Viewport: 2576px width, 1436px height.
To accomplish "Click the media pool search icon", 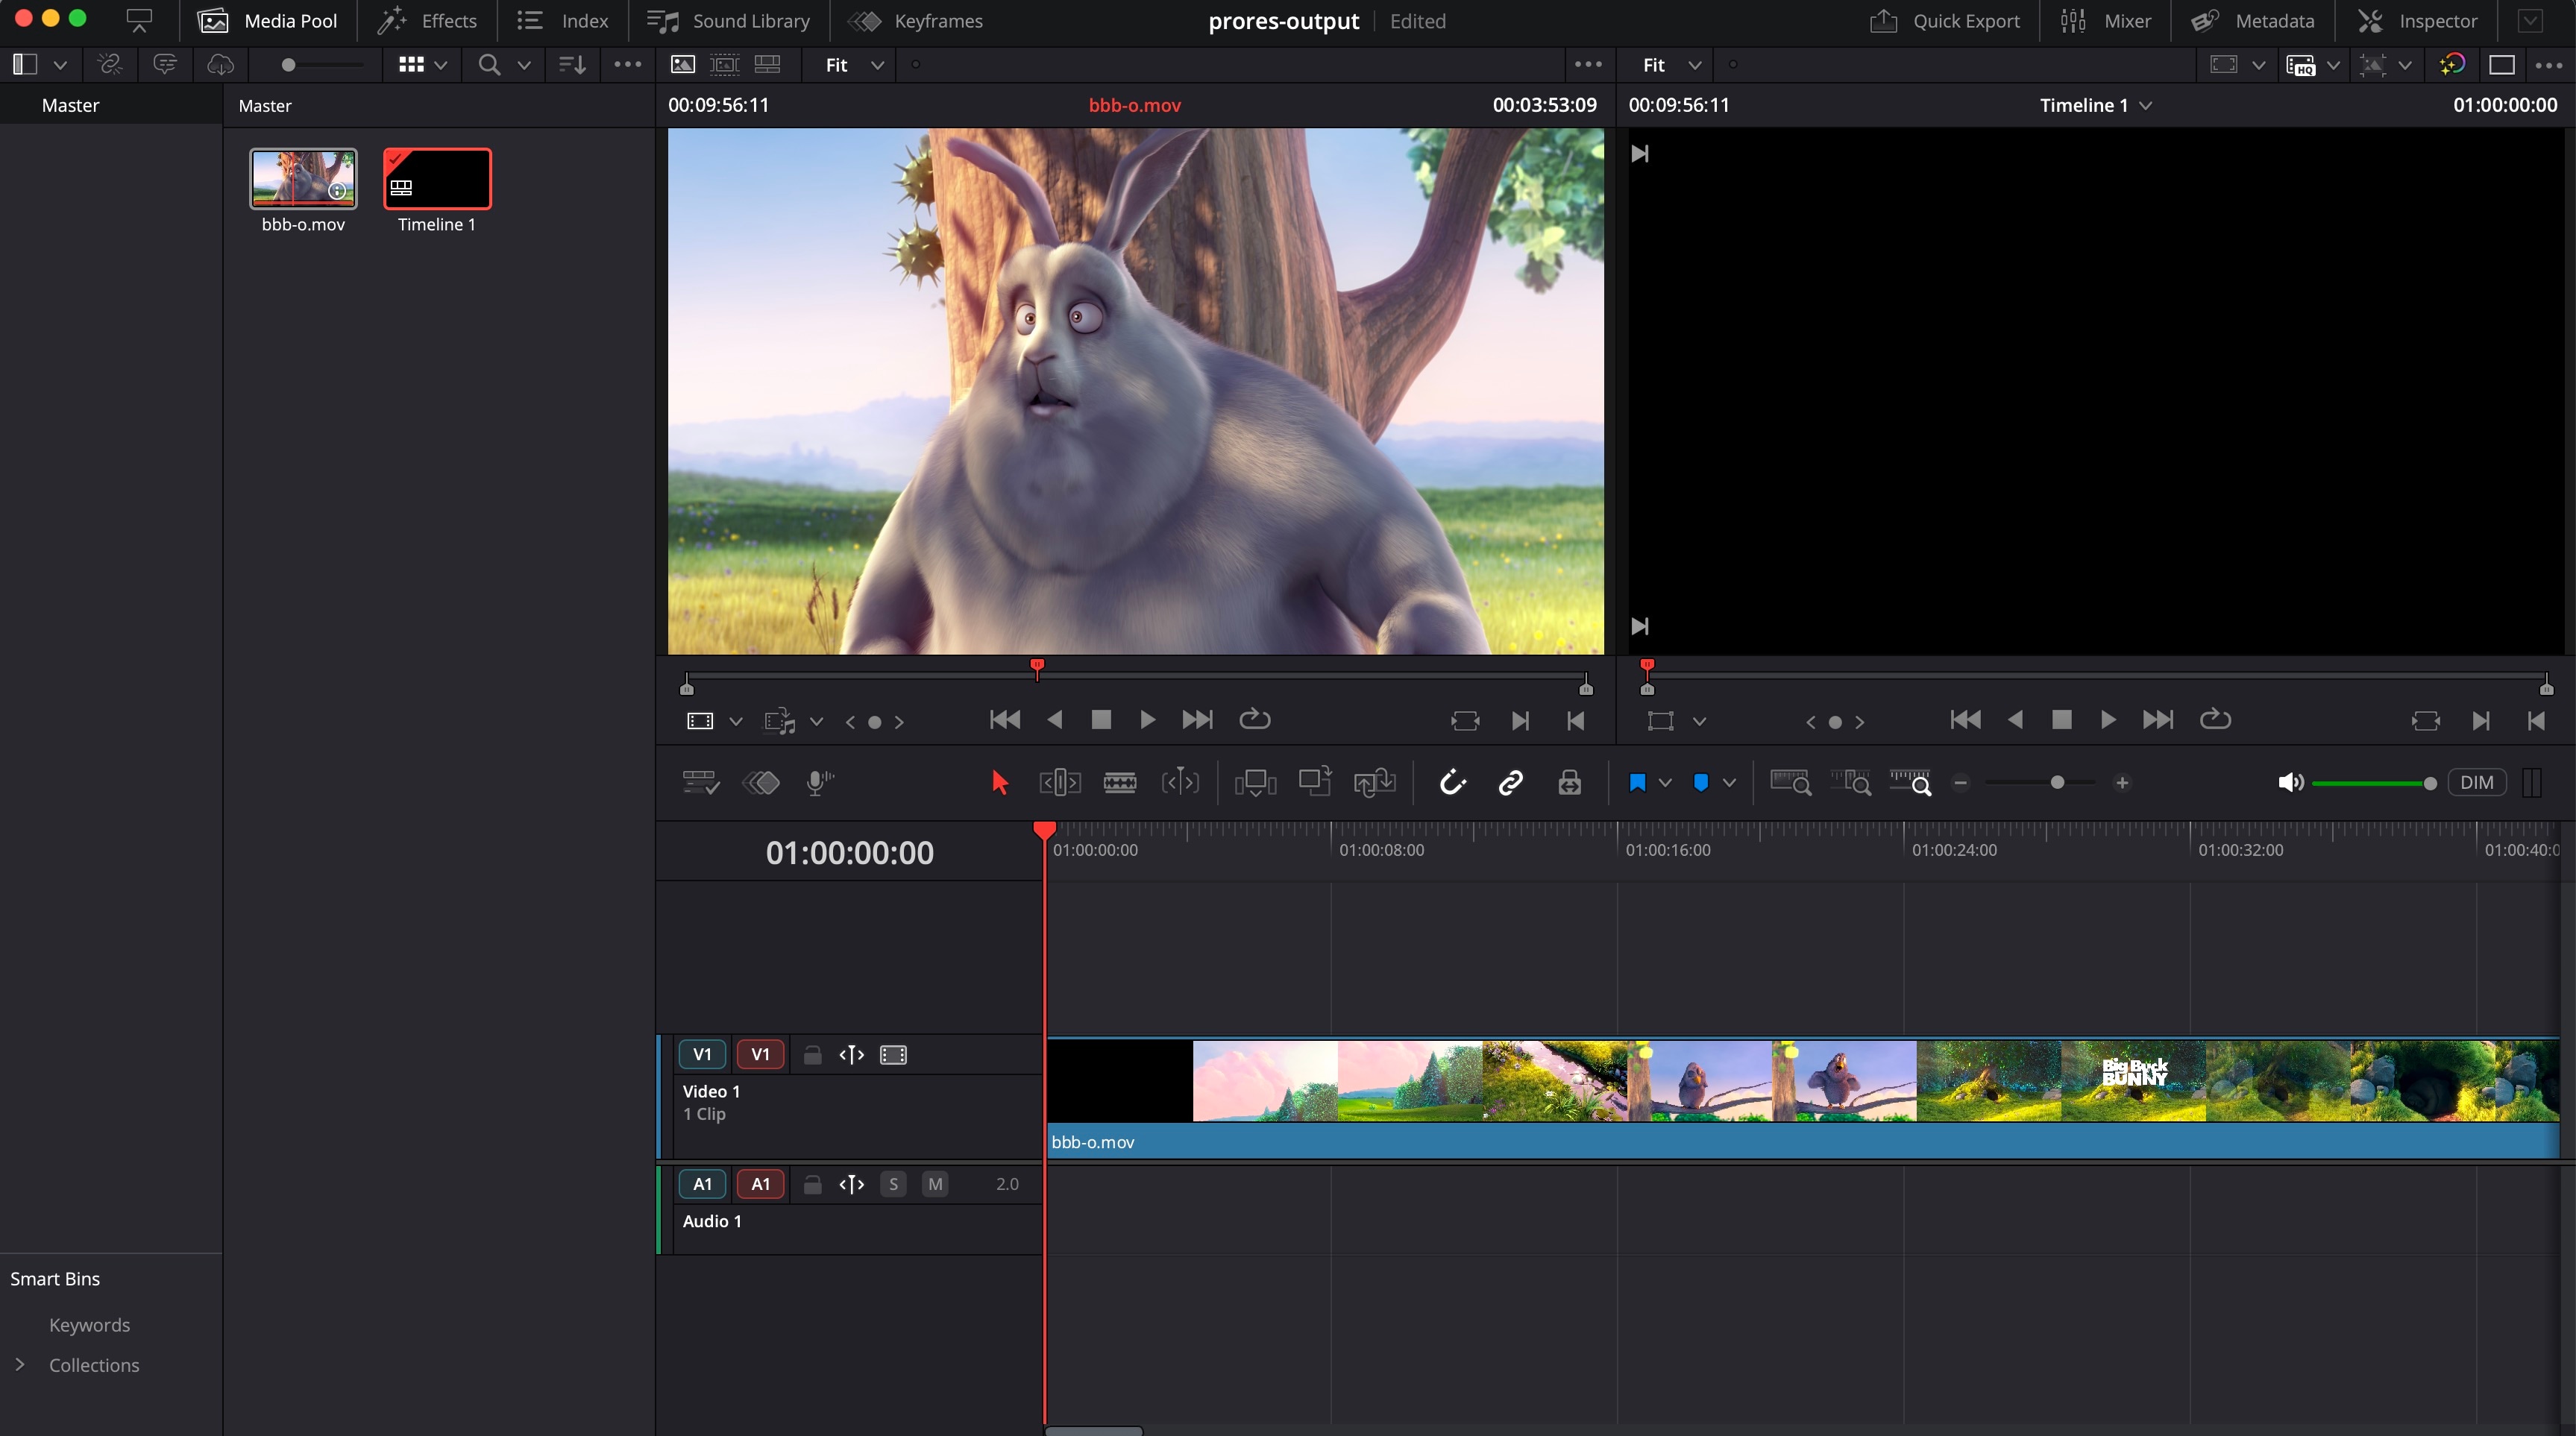I will click(489, 65).
